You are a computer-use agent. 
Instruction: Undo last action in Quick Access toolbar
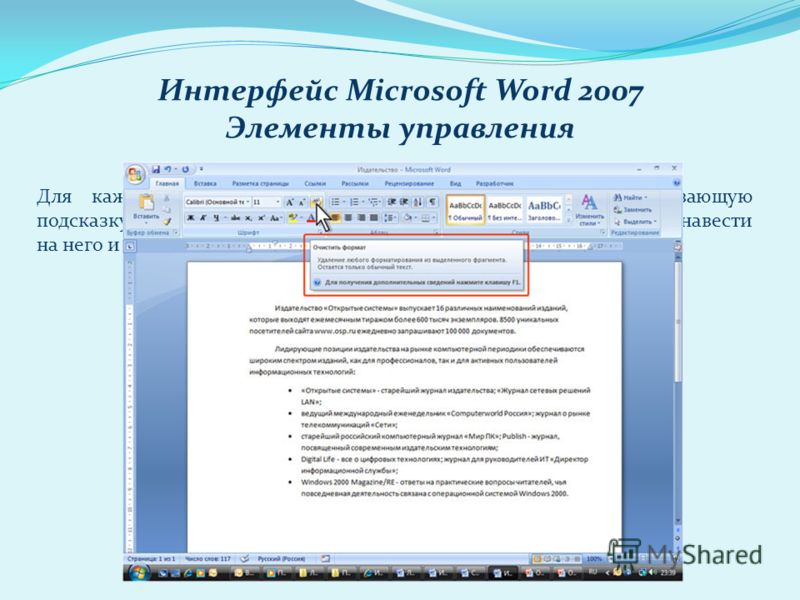pos(168,169)
